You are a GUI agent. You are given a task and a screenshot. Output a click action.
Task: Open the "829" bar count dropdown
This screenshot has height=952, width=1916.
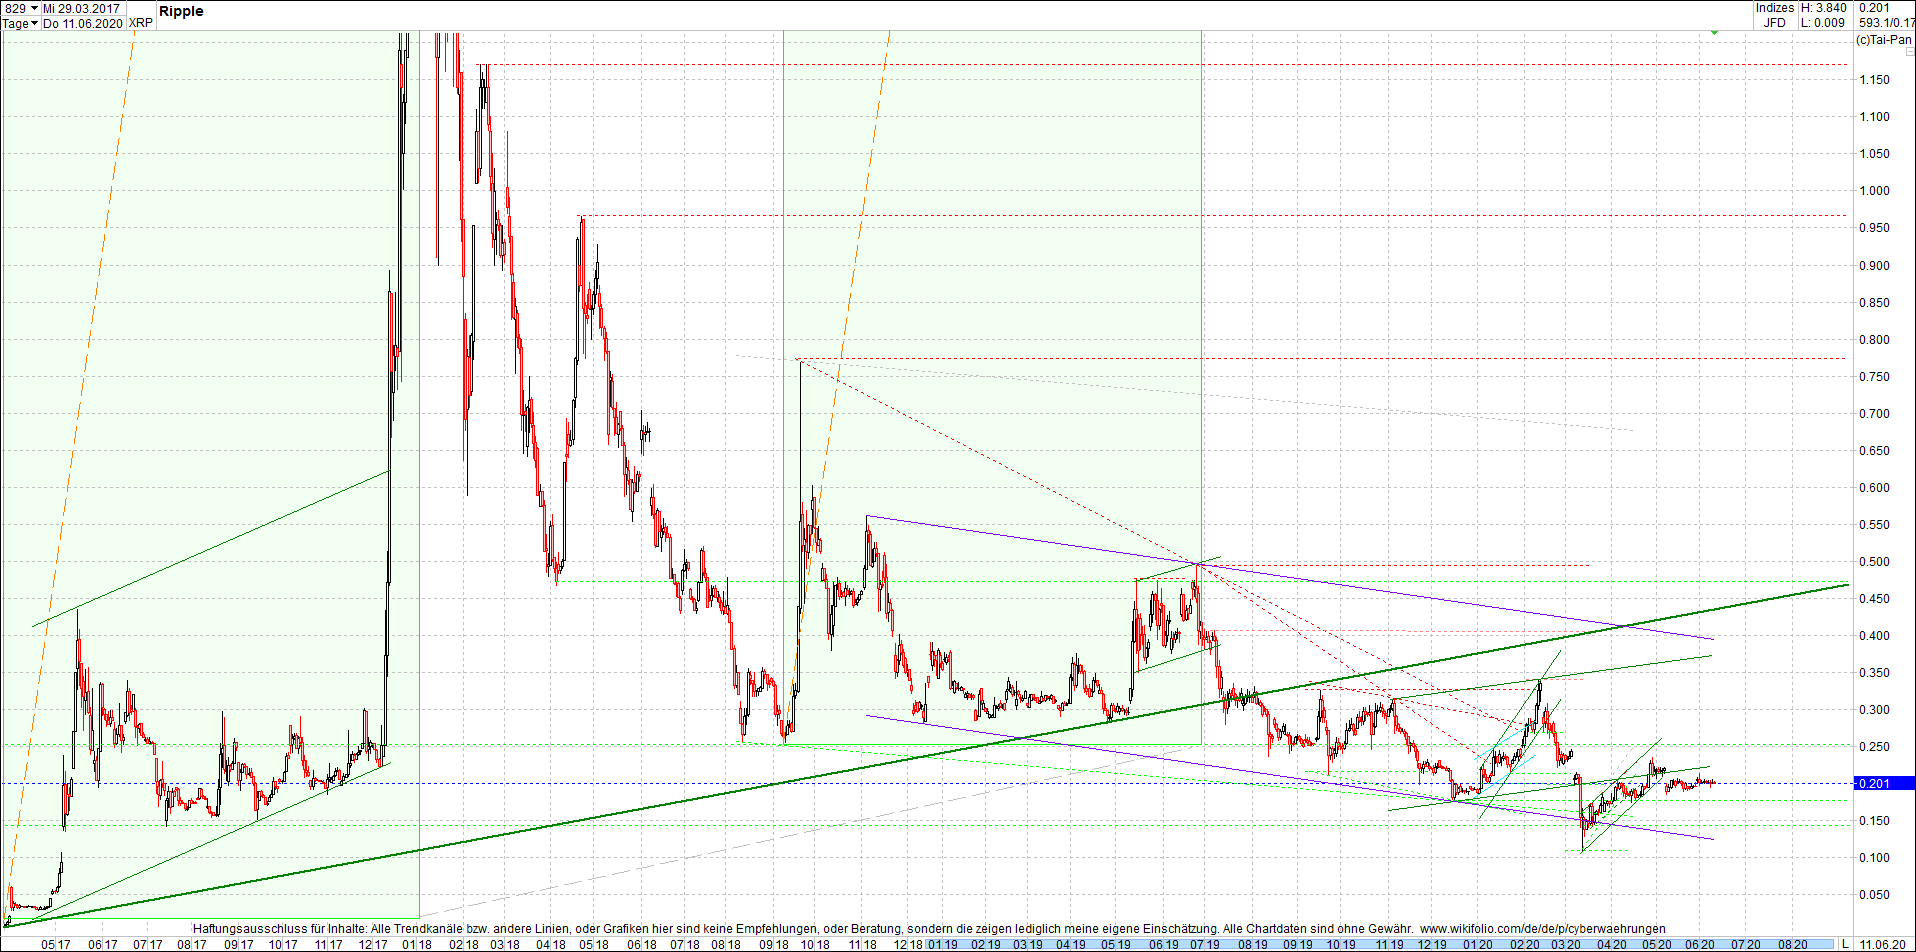click(20, 8)
